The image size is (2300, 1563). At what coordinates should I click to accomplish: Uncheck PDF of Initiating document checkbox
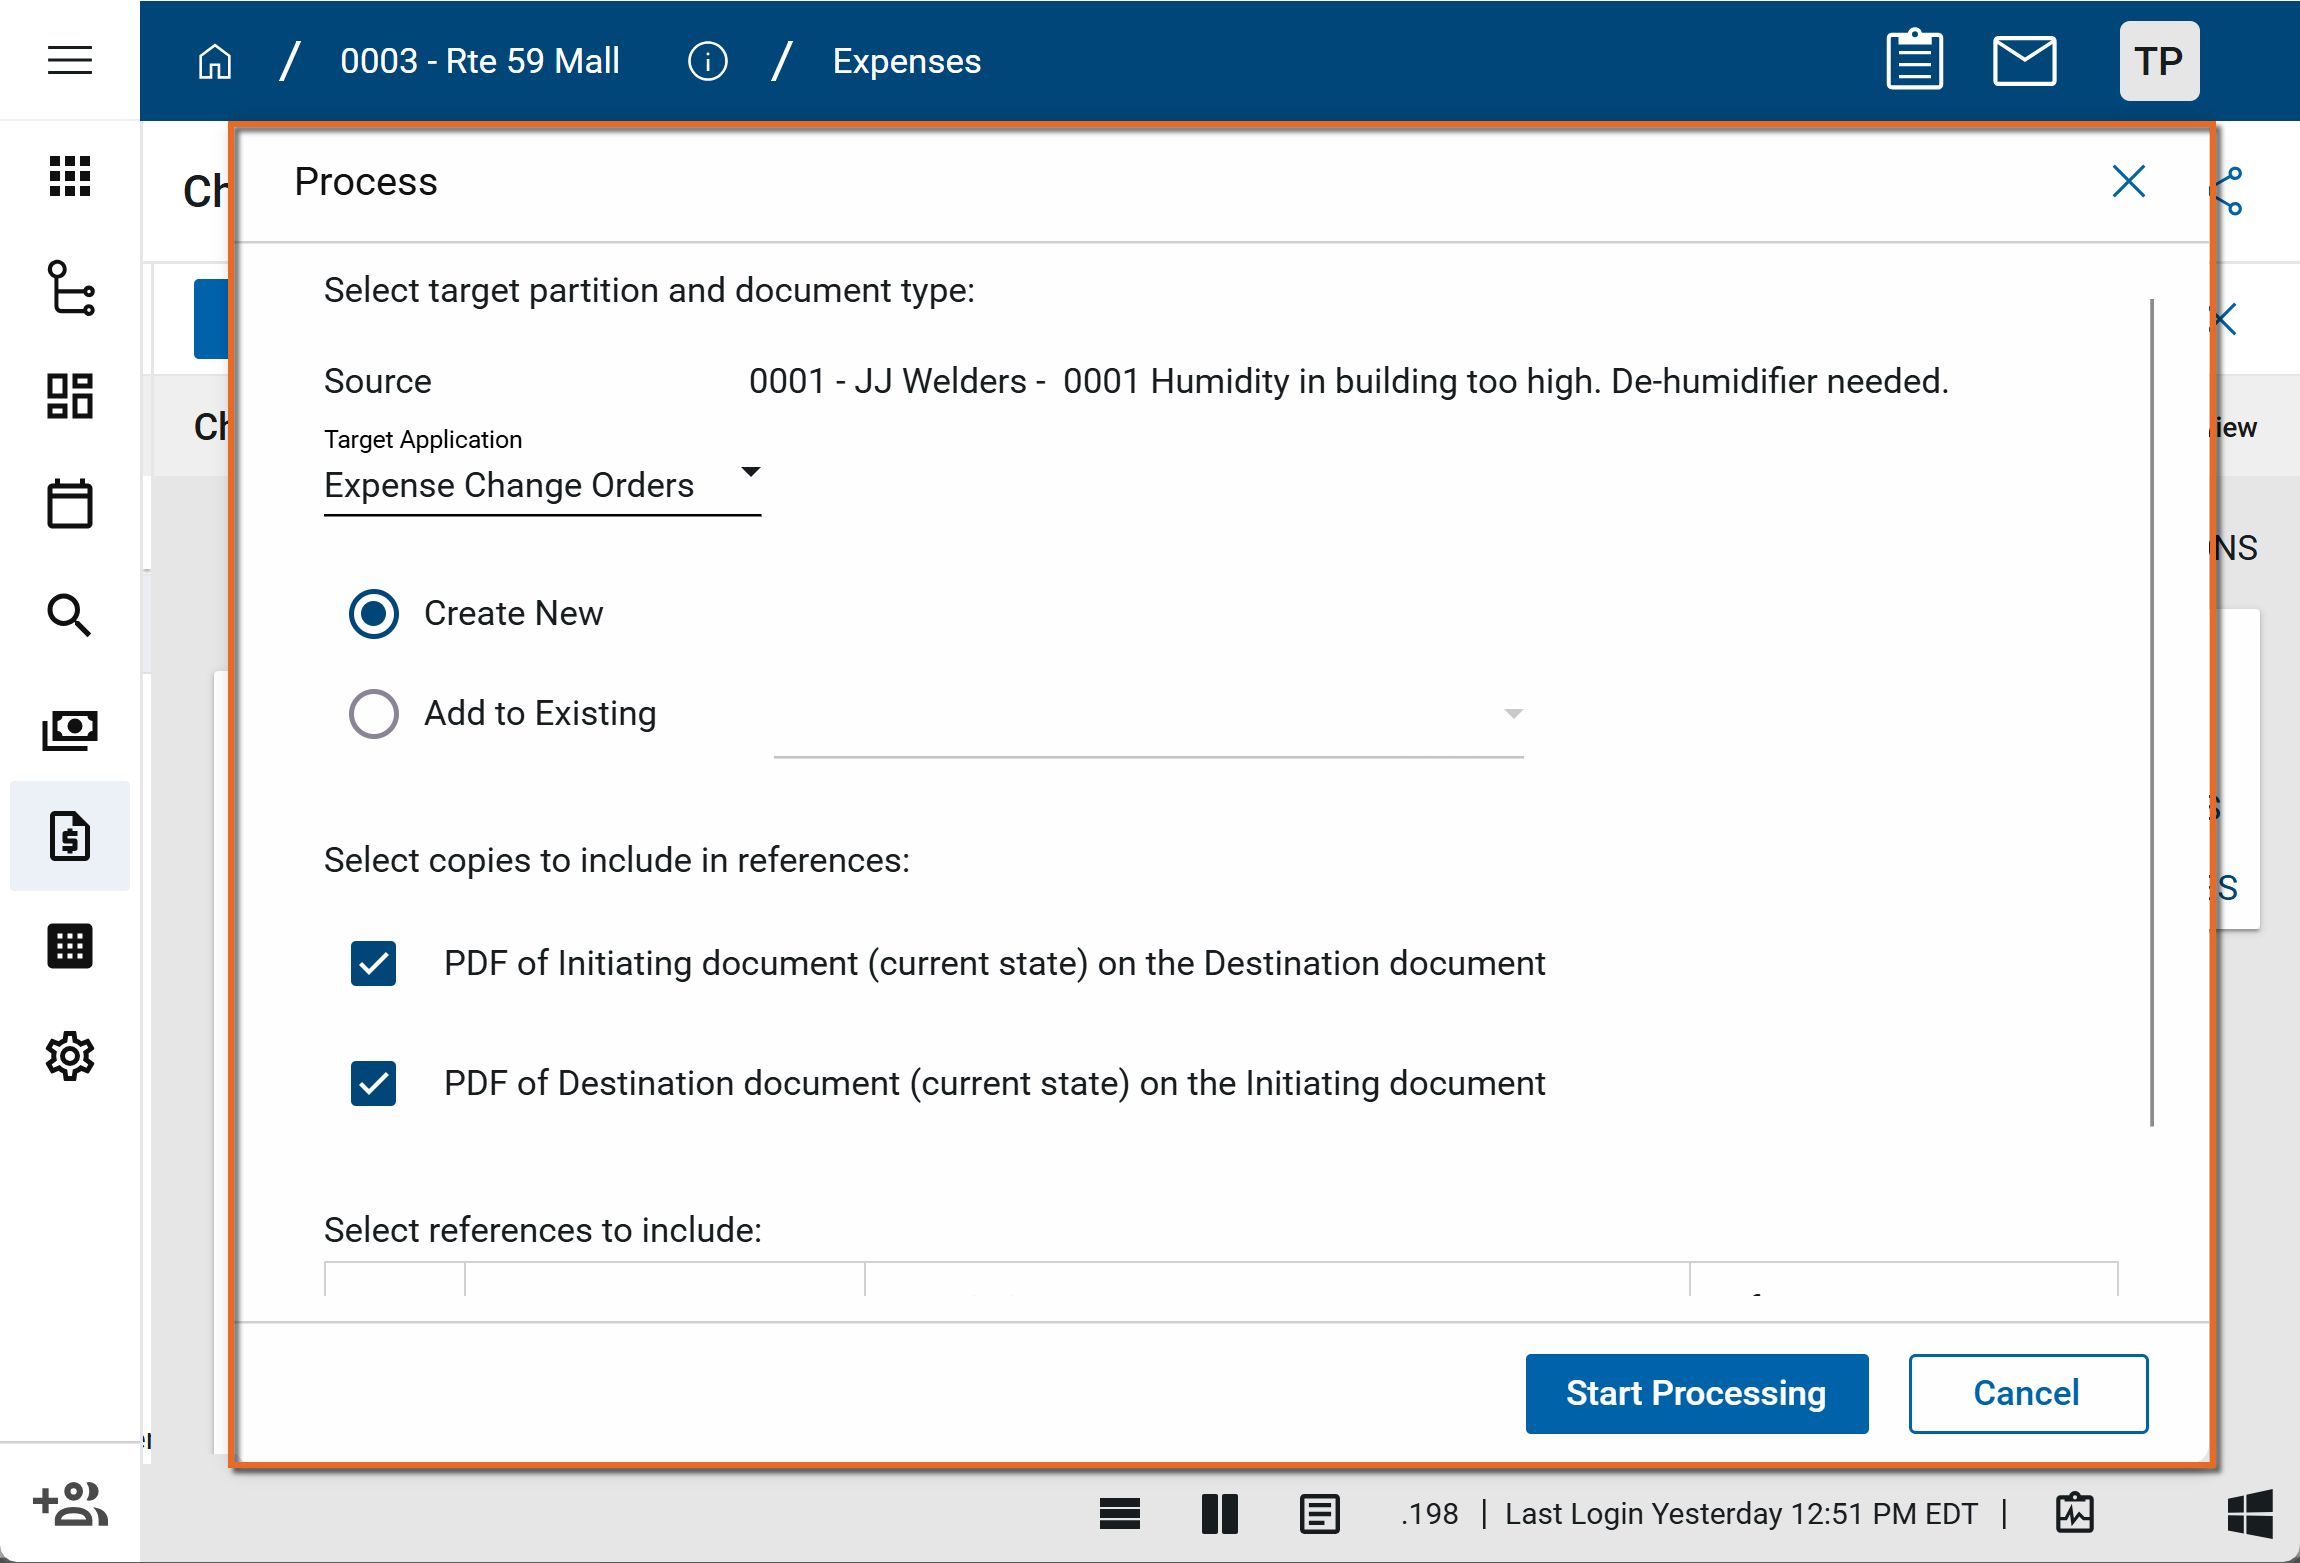pos(374,963)
